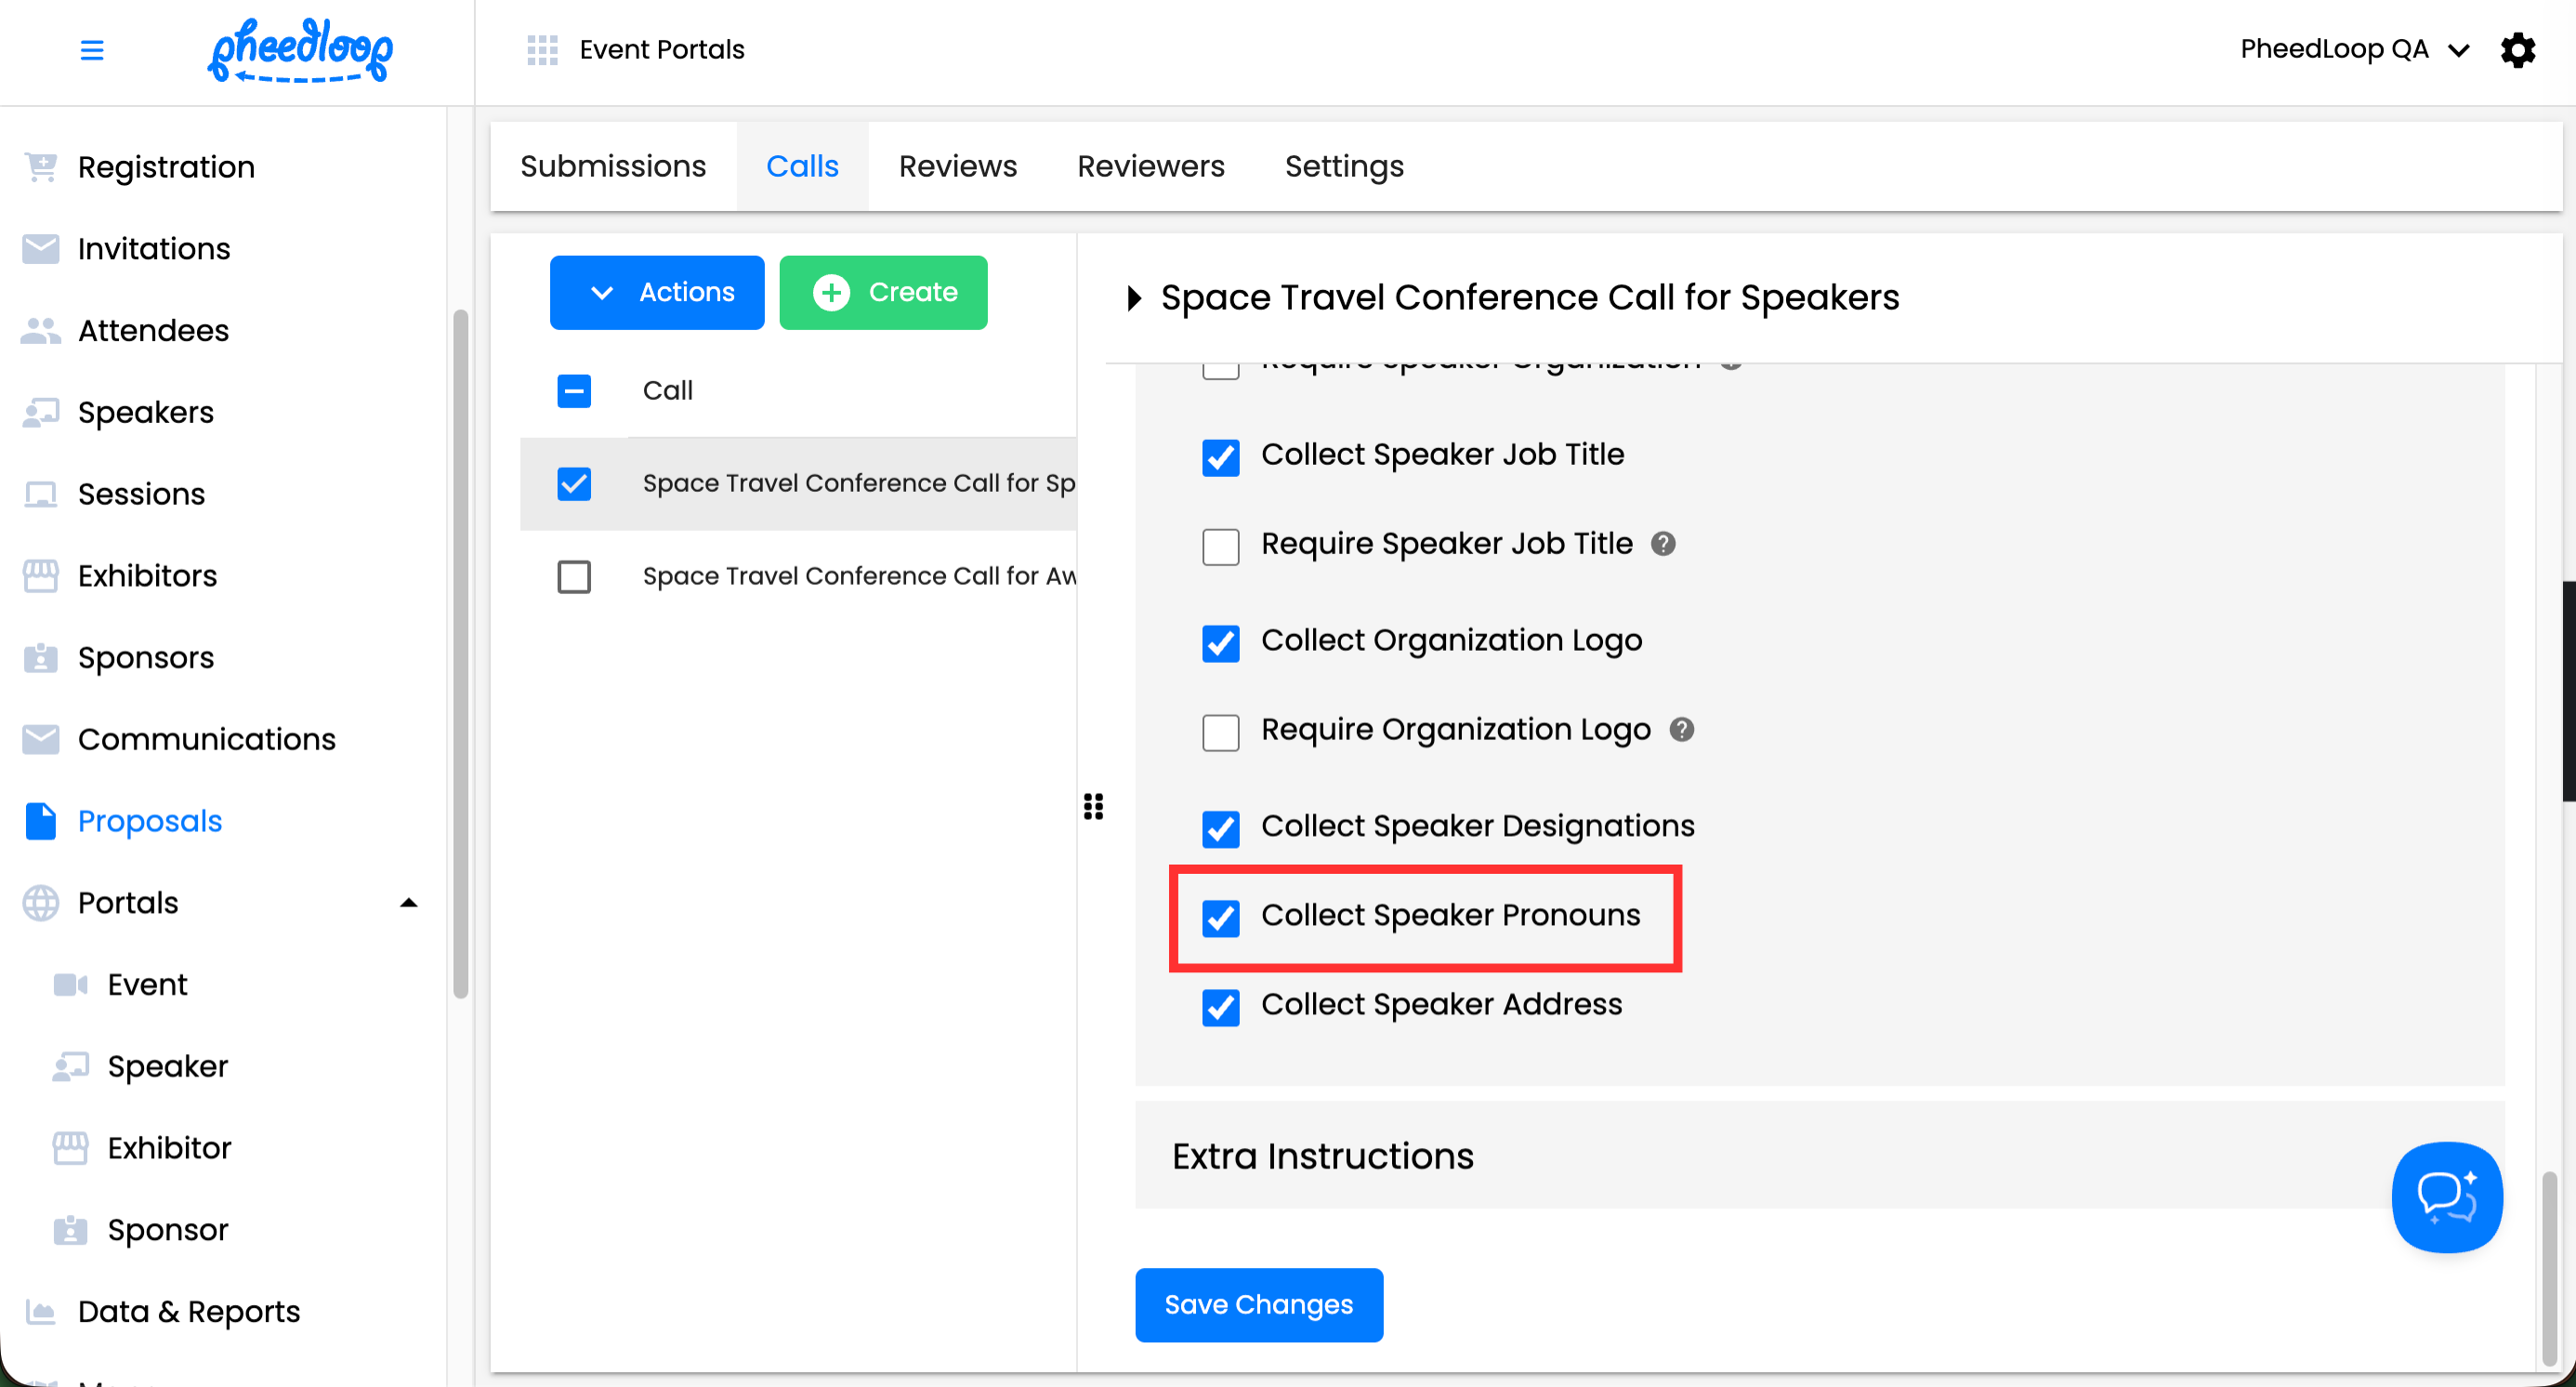
Task: Click the sidebar vertical scrollbar
Action: 460,655
